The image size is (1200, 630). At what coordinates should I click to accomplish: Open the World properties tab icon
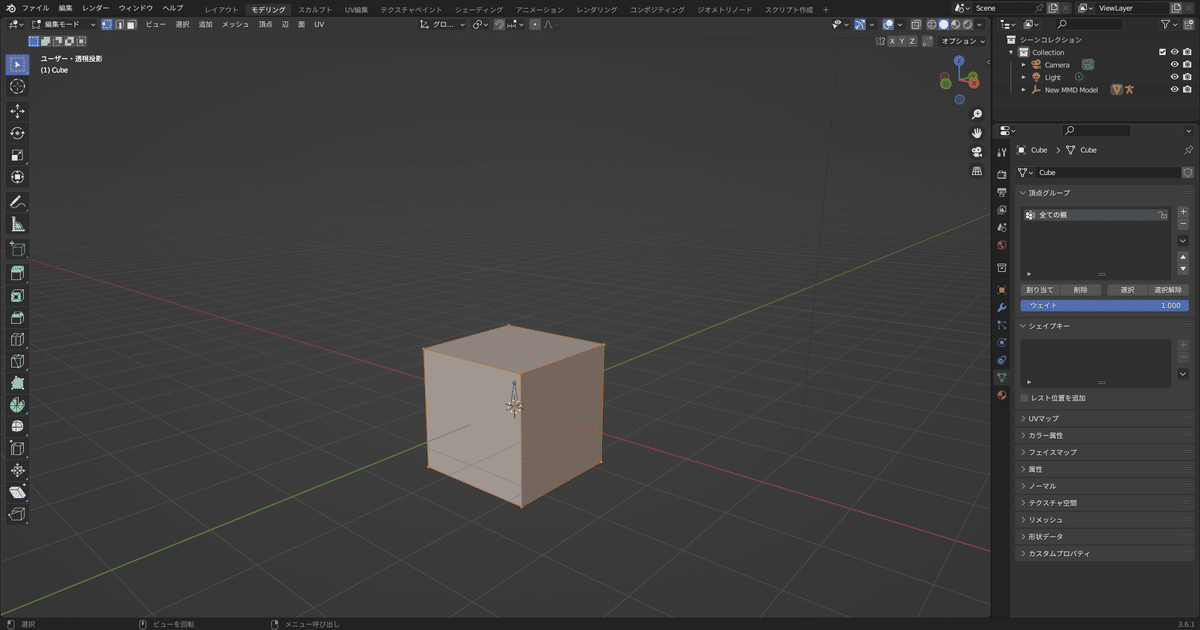1002,245
